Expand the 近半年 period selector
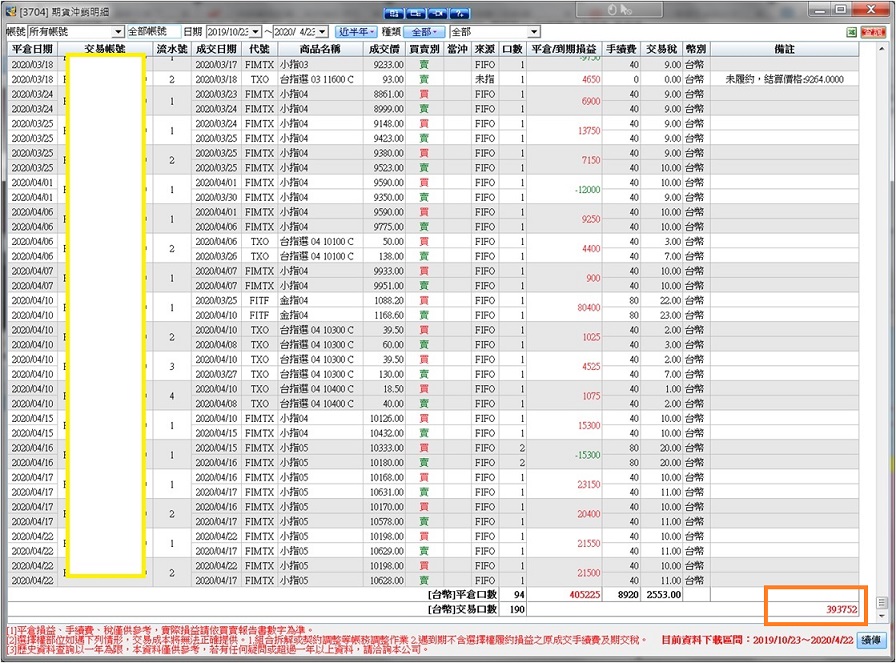 point(356,32)
